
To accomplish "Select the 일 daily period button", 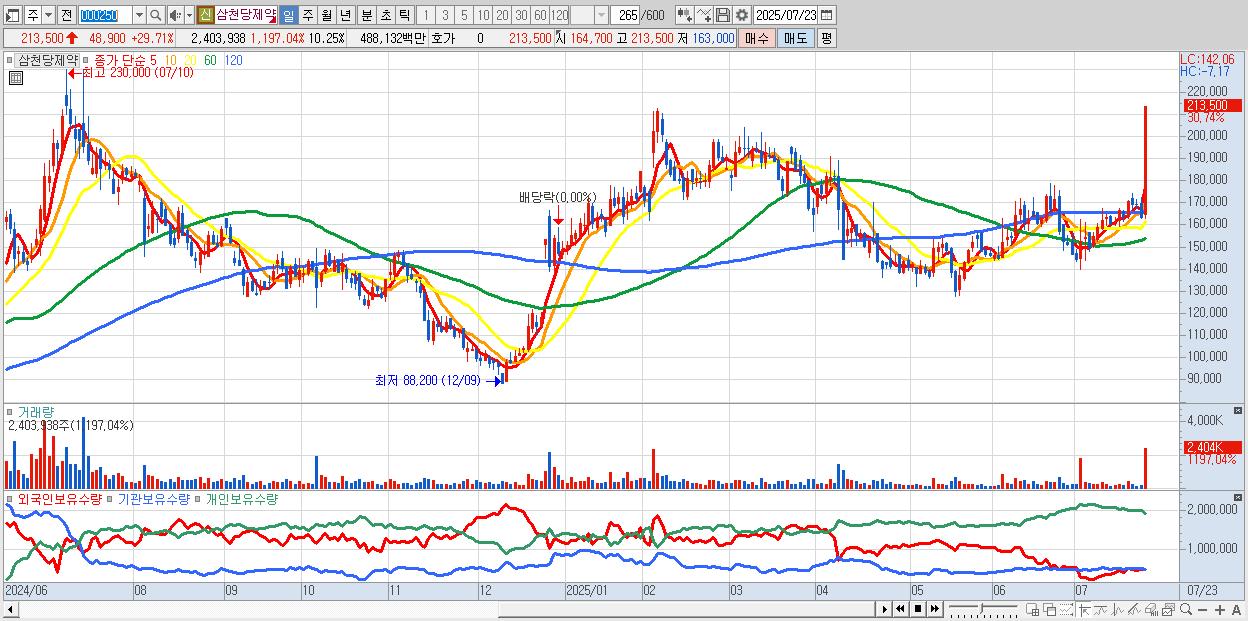I will (x=288, y=15).
